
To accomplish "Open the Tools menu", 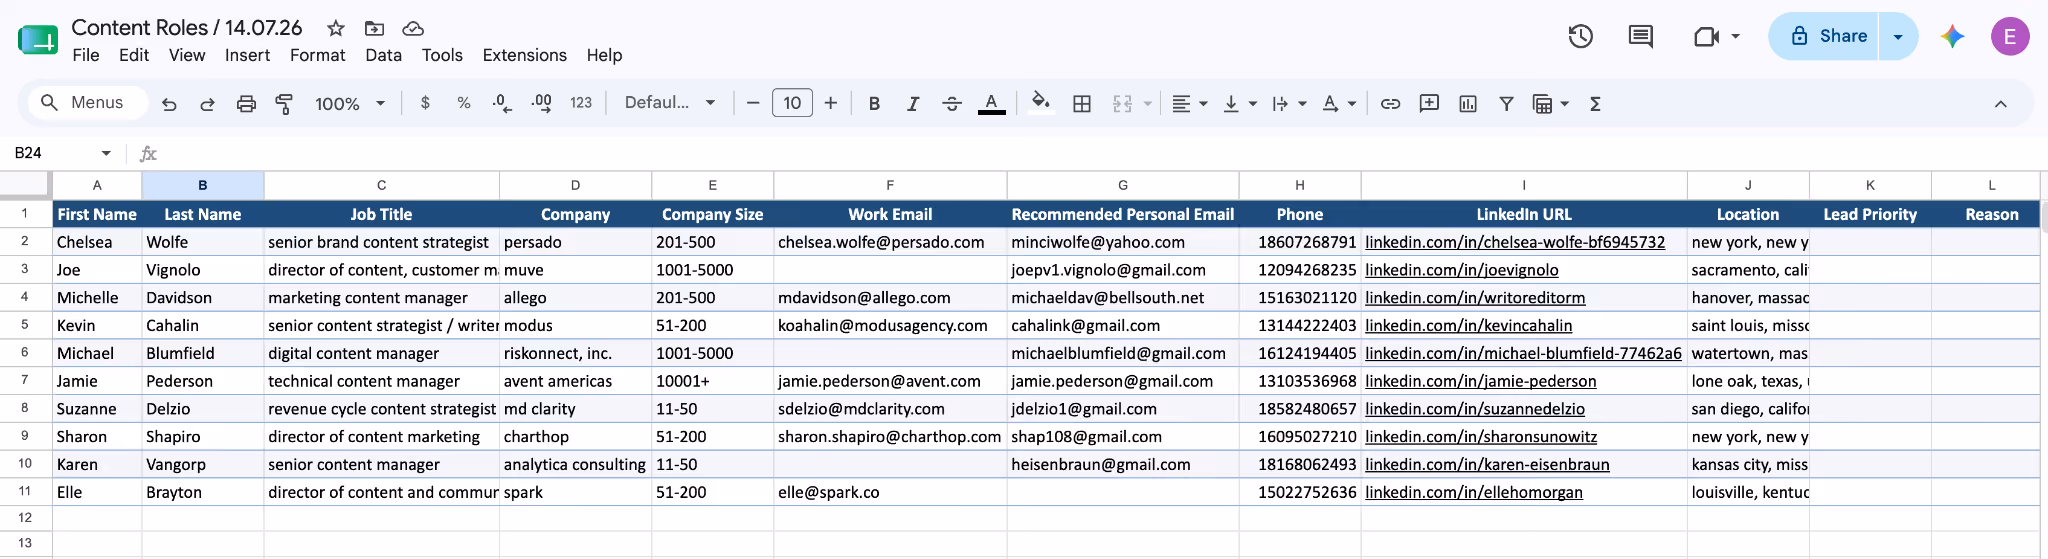I will point(442,55).
